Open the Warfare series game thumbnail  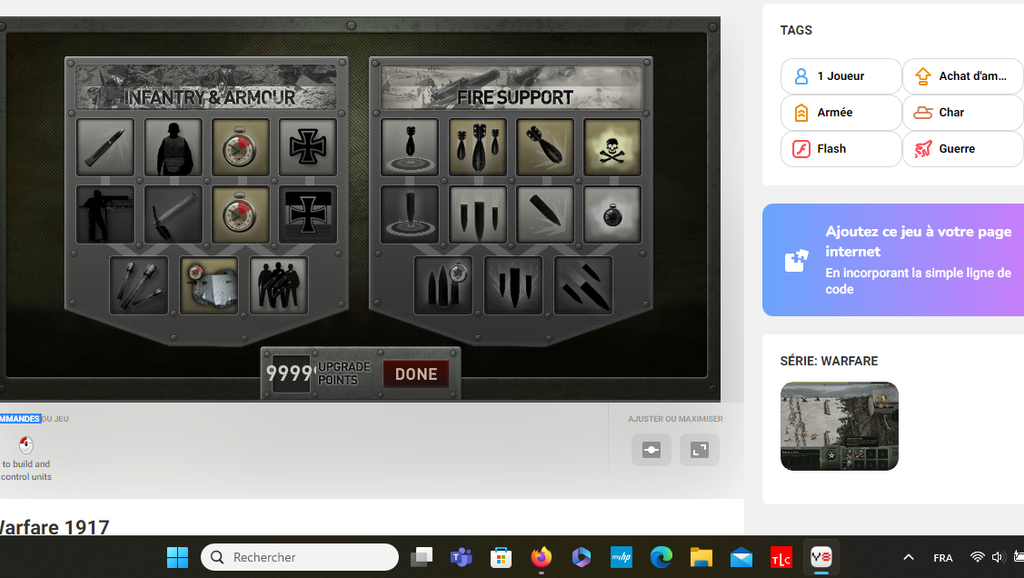coord(839,426)
